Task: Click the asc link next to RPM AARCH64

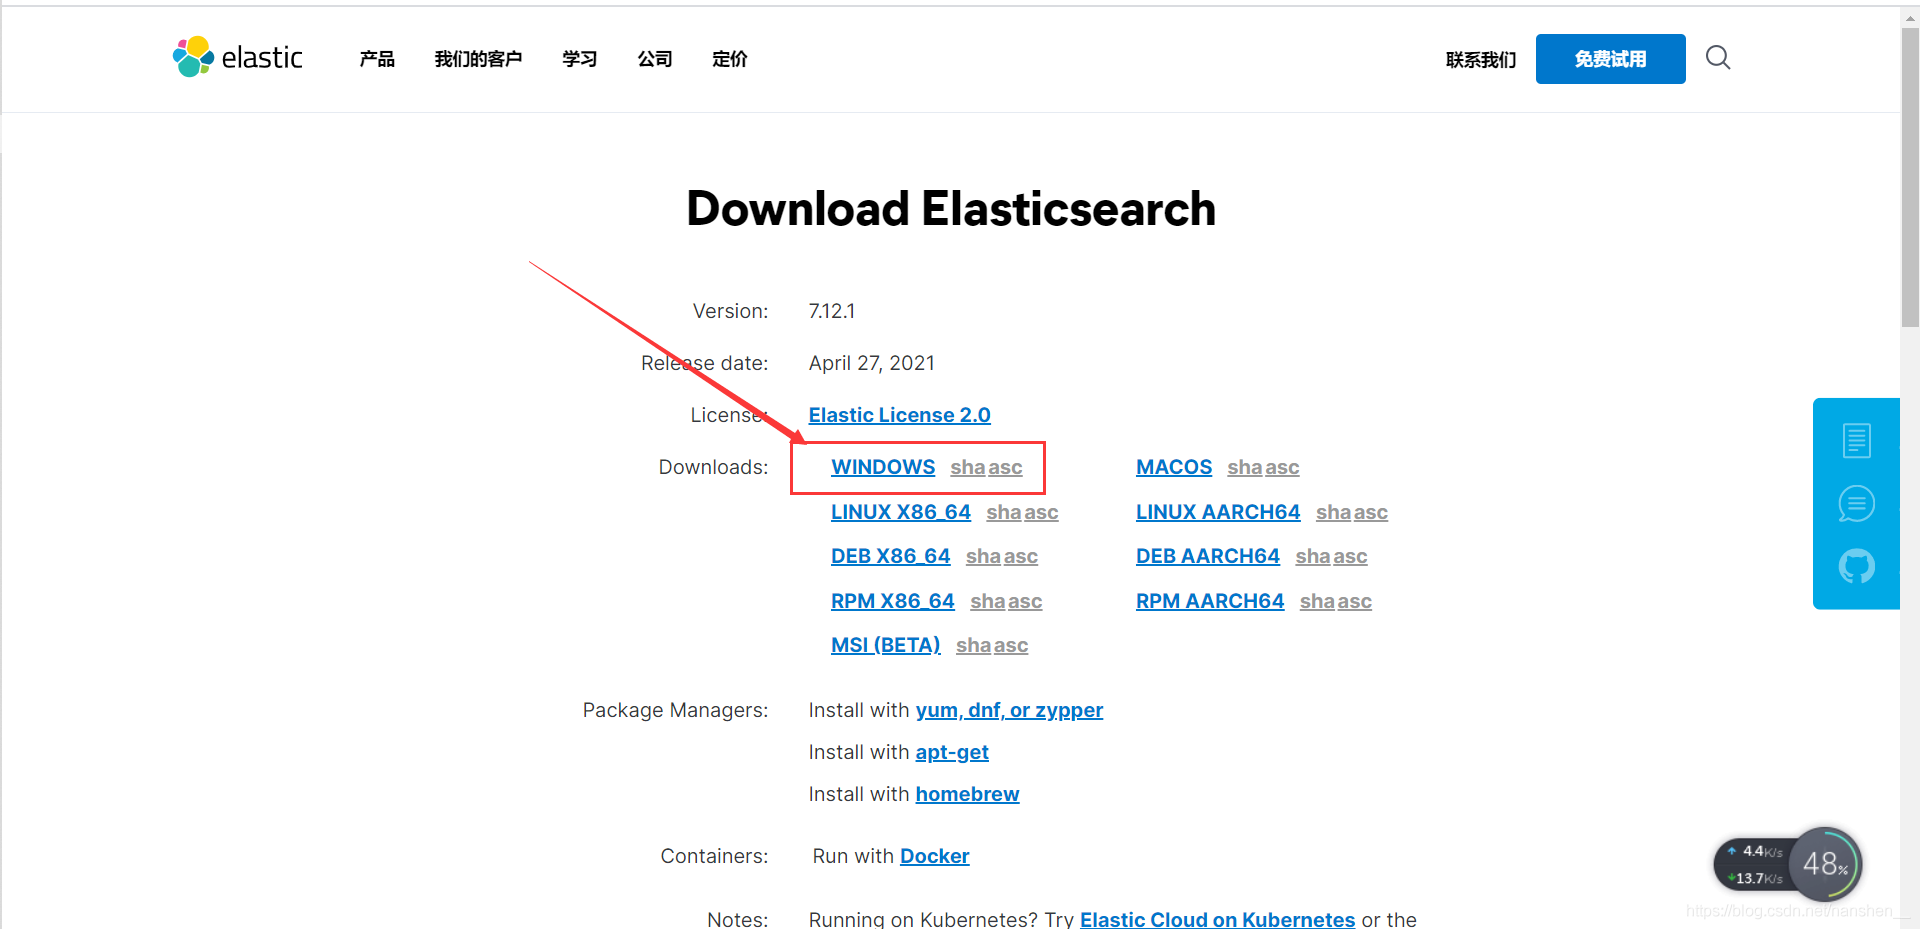Action: click(1355, 601)
